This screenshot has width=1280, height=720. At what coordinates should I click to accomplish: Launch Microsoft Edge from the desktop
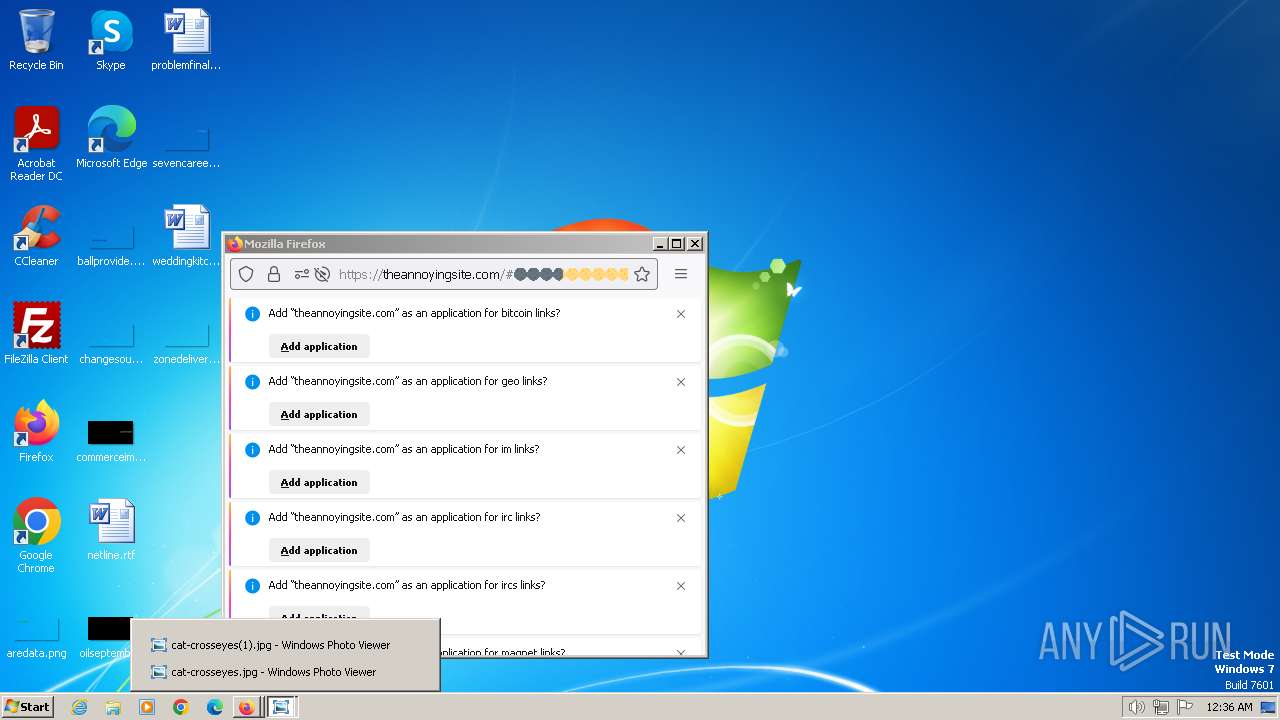(111, 138)
